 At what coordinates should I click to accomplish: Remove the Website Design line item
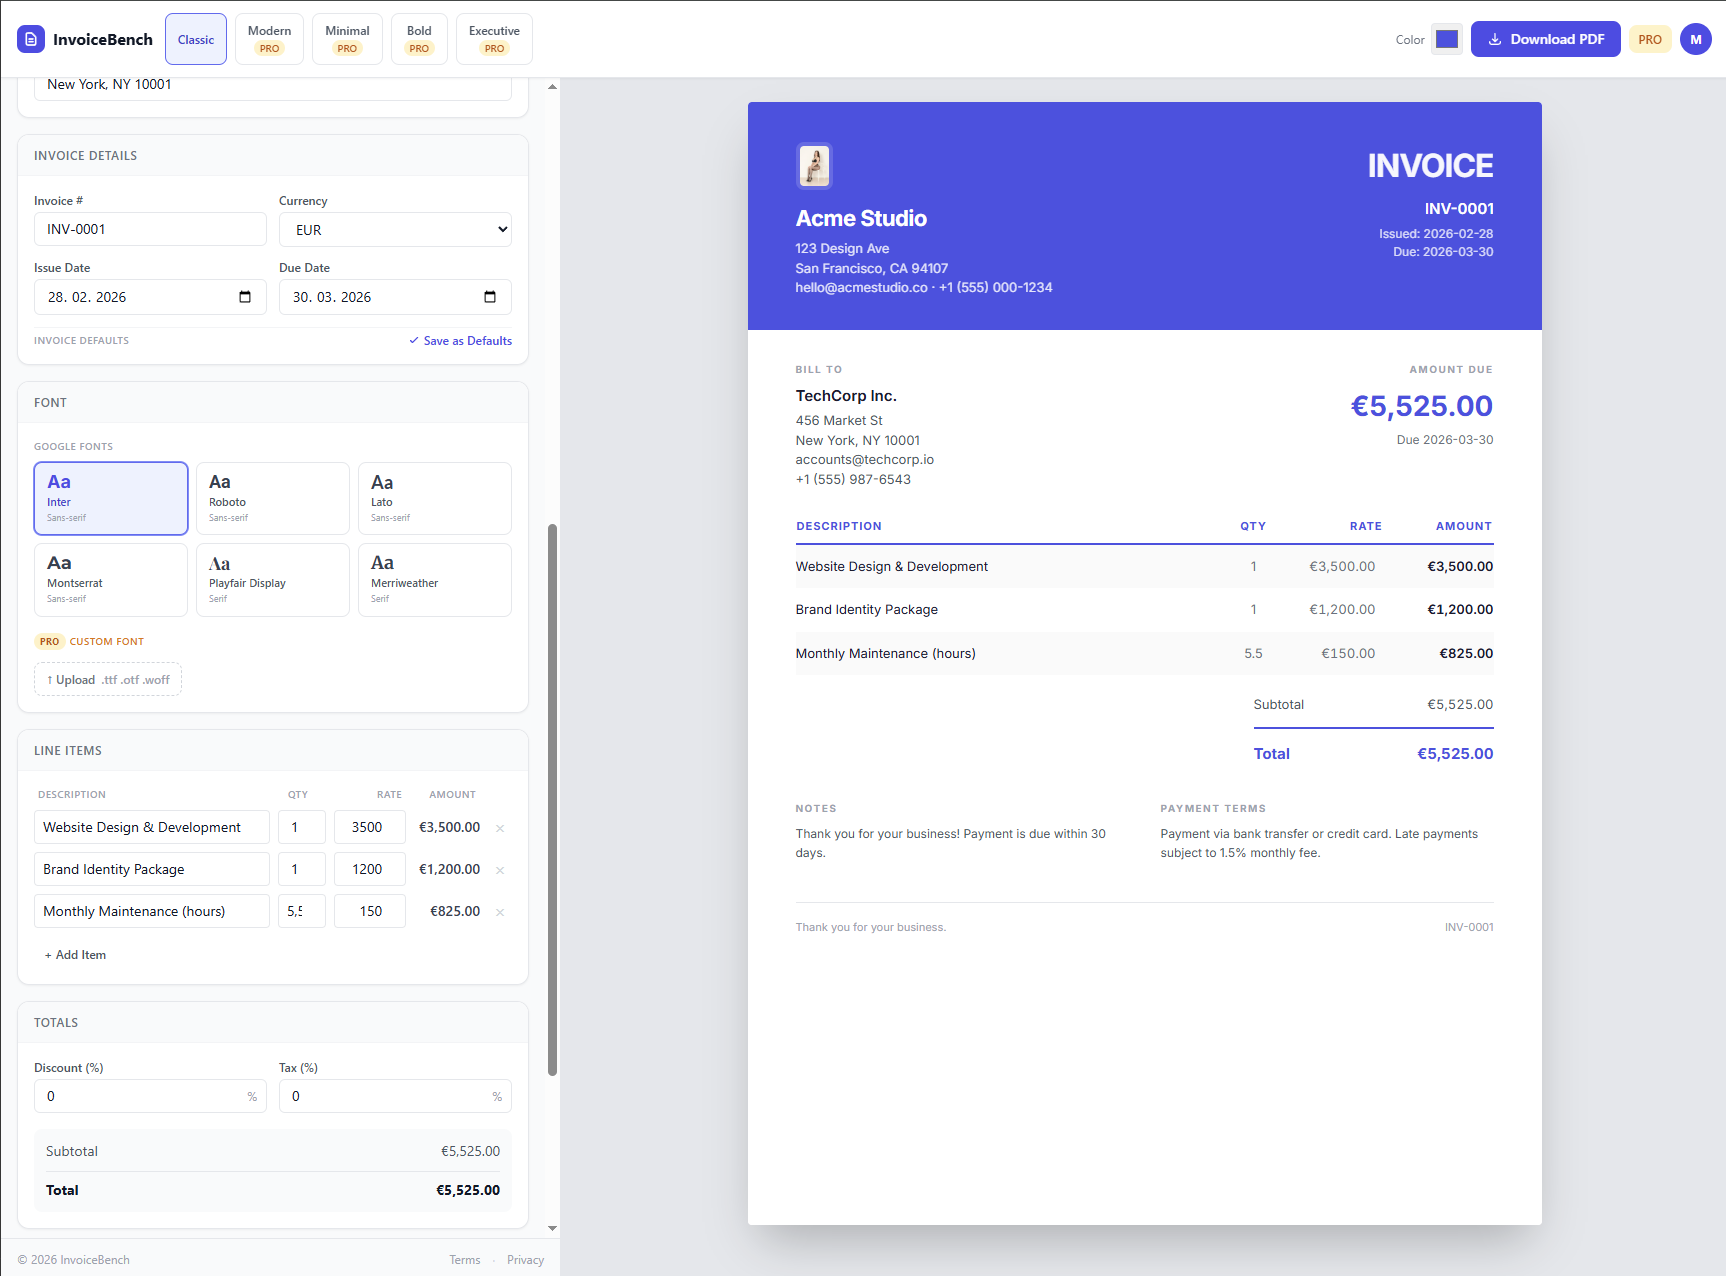pos(499,827)
